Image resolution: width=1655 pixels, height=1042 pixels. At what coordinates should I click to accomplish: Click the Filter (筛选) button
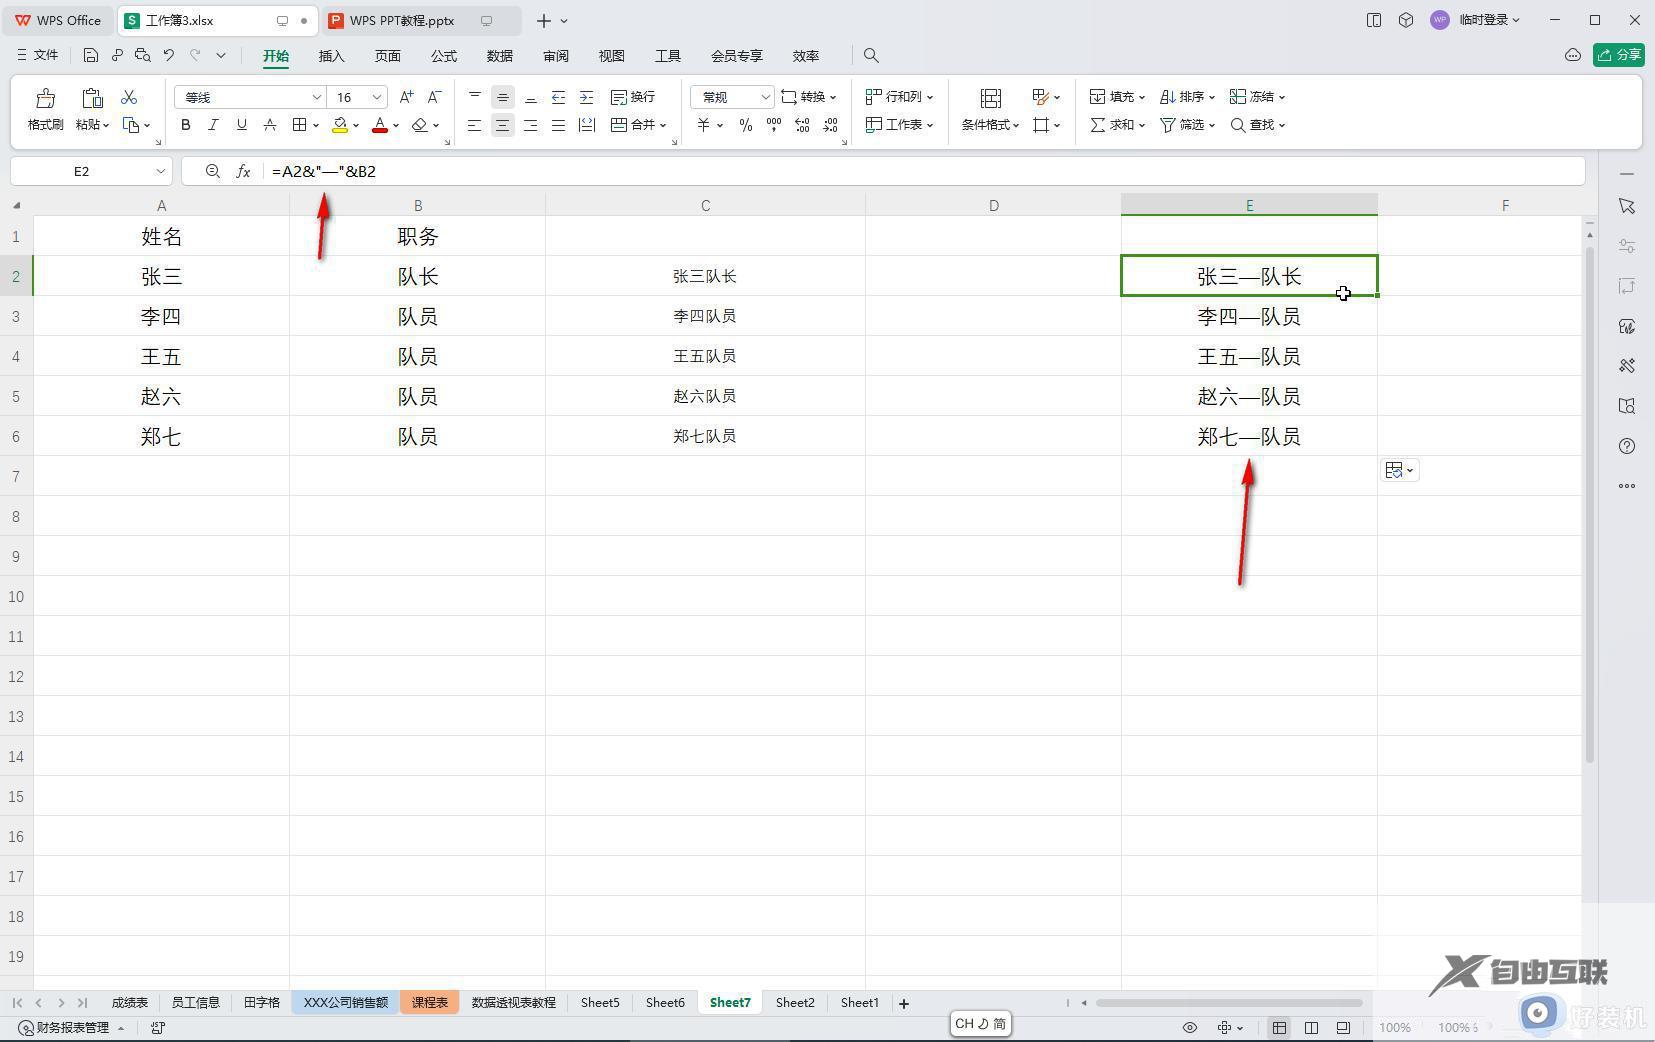tap(1187, 125)
